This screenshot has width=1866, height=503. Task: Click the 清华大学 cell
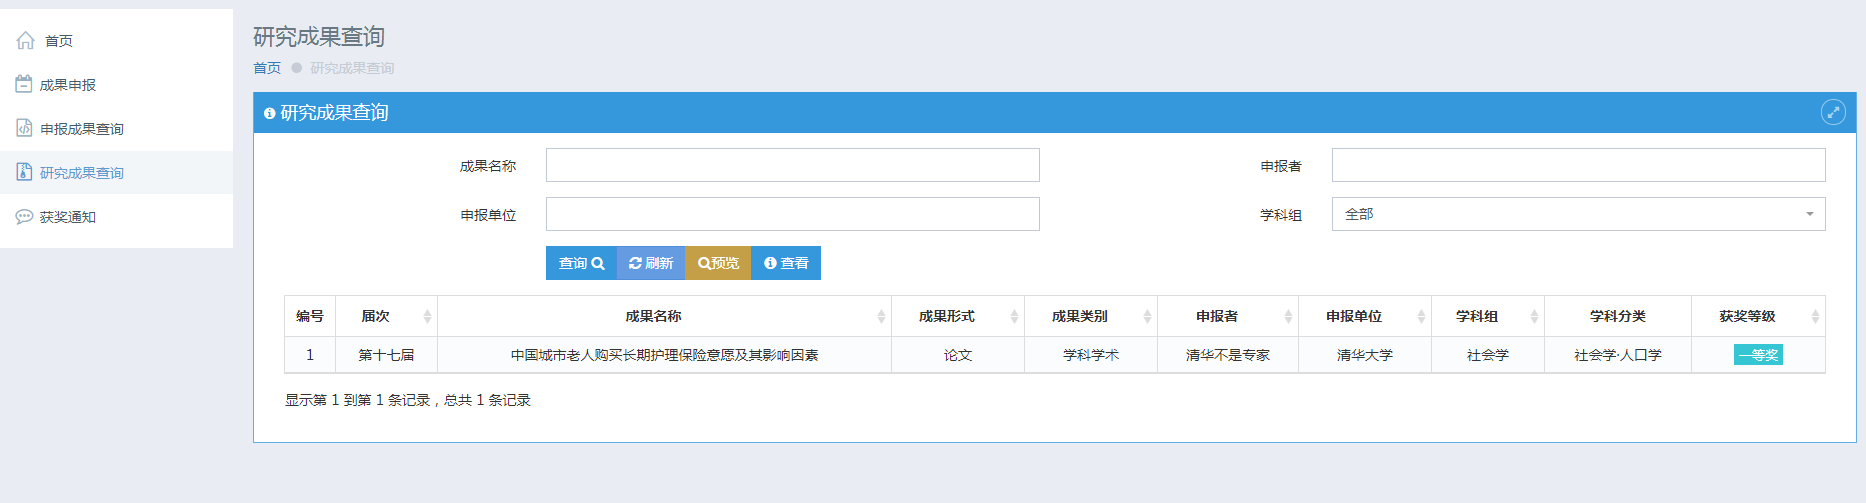click(1364, 355)
